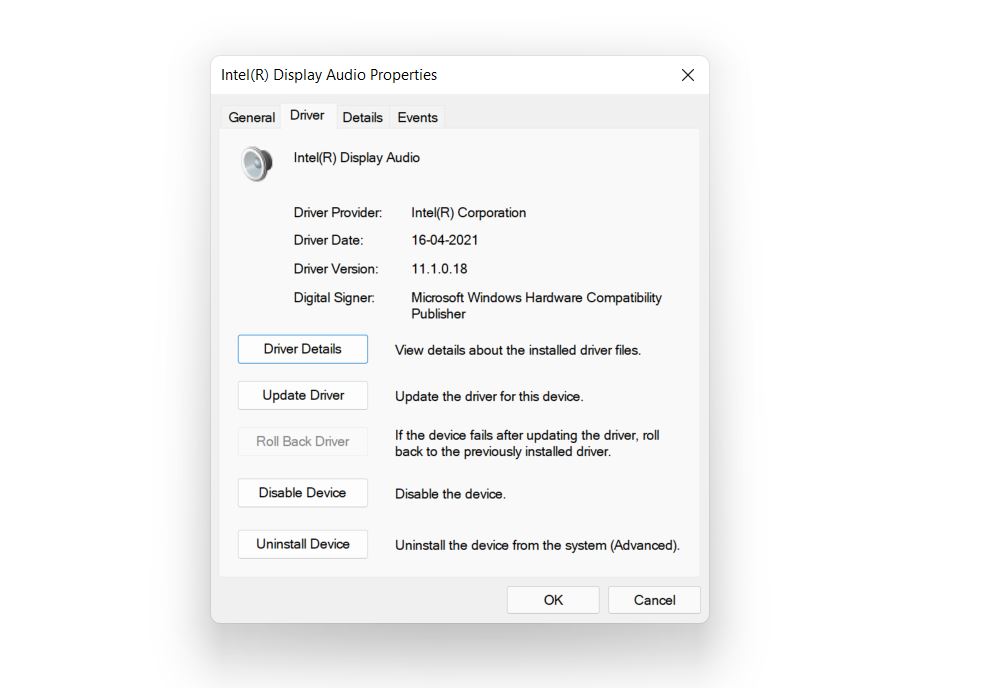Select the Driver tab

[307, 115]
